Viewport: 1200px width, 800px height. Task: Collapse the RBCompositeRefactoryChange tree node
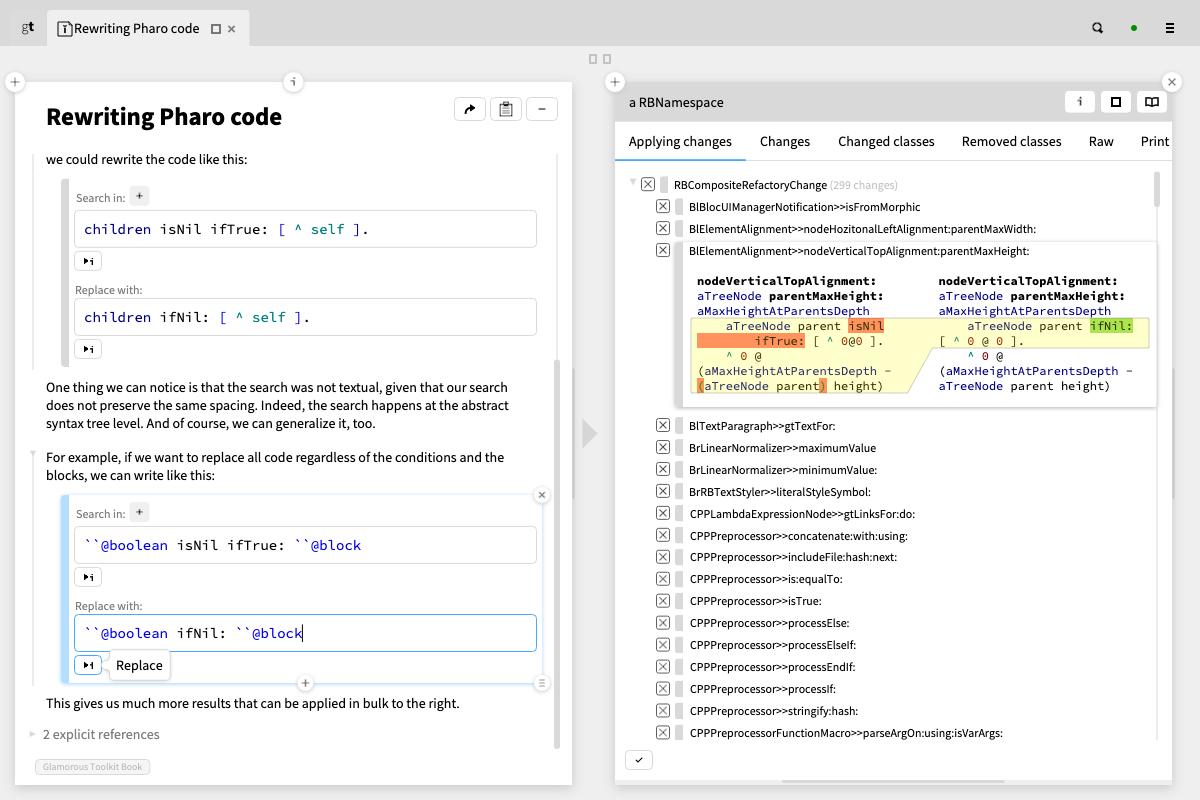[x=633, y=184]
